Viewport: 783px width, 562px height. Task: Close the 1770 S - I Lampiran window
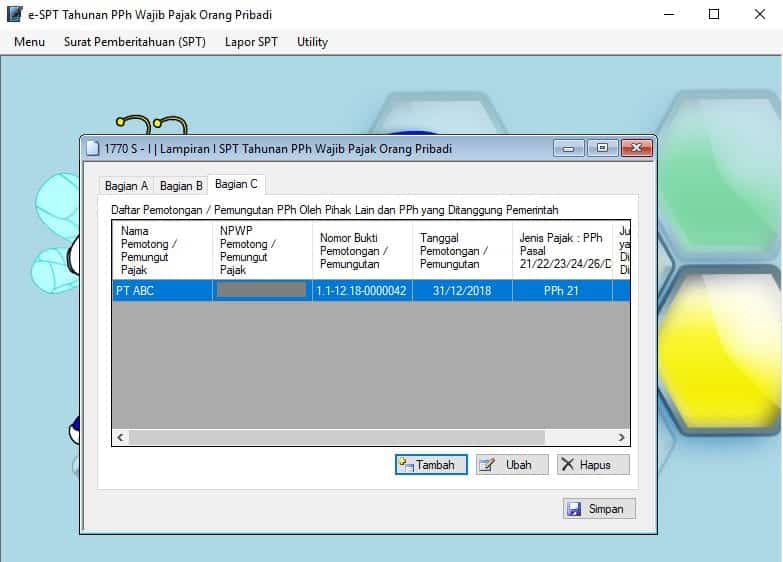click(x=637, y=148)
